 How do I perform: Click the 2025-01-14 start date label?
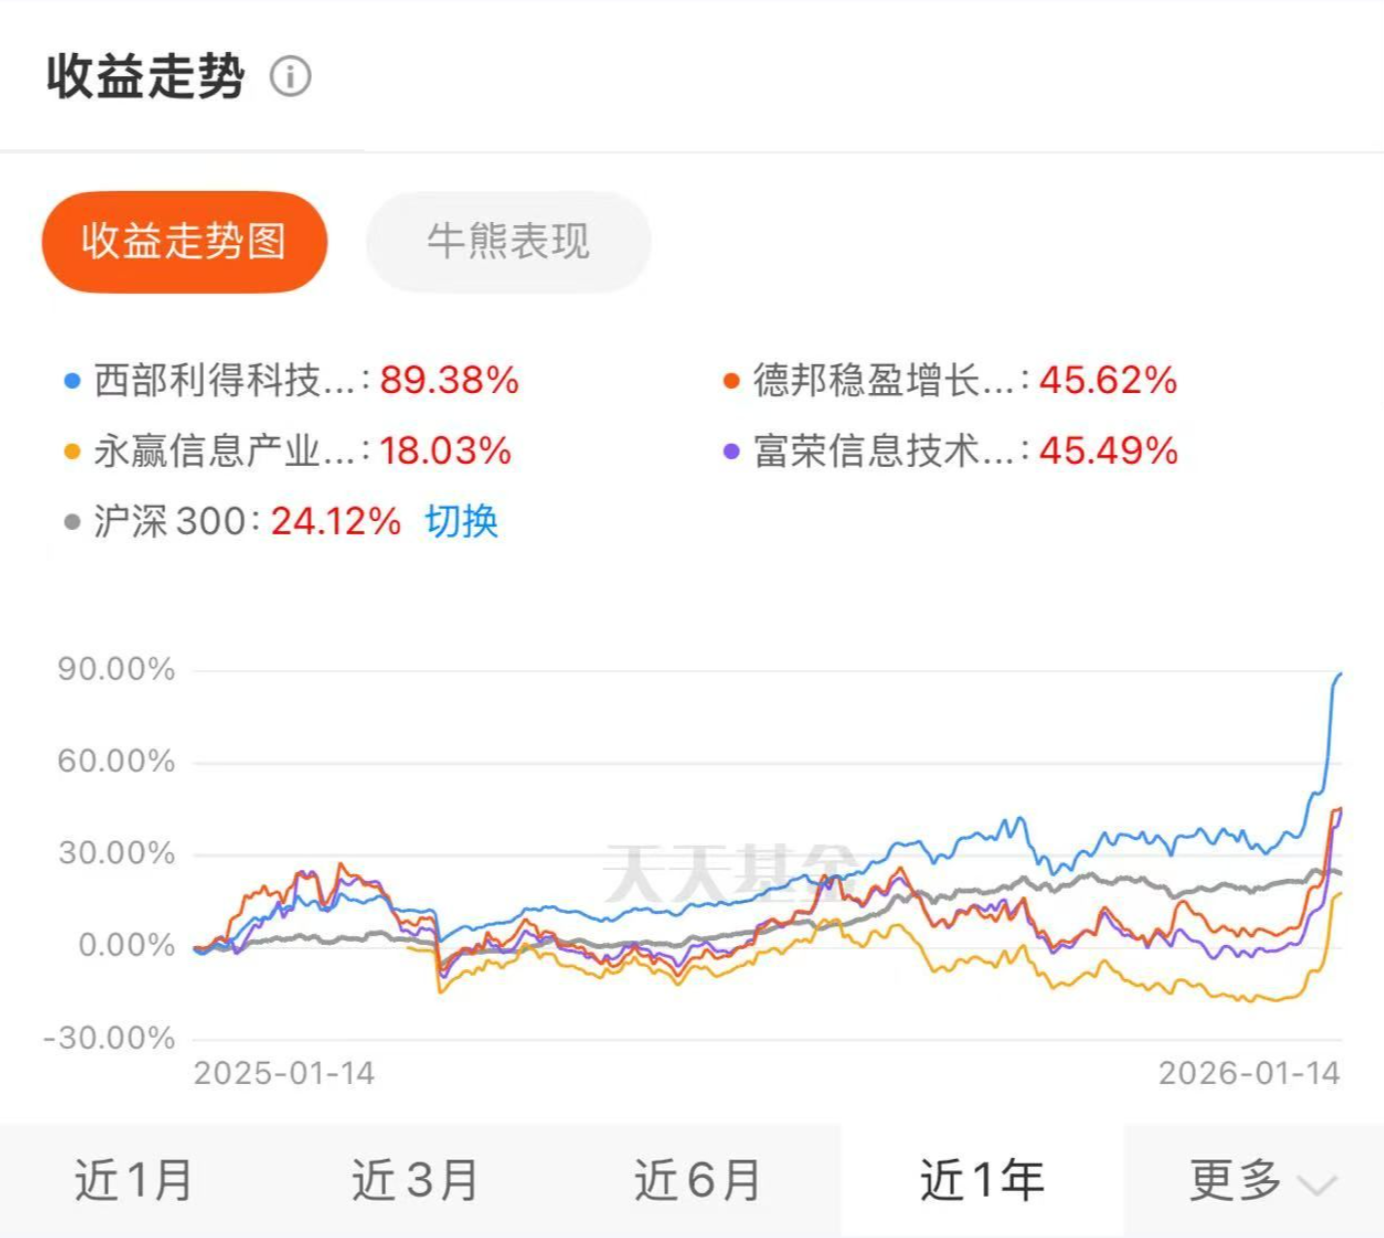[284, 1074]
